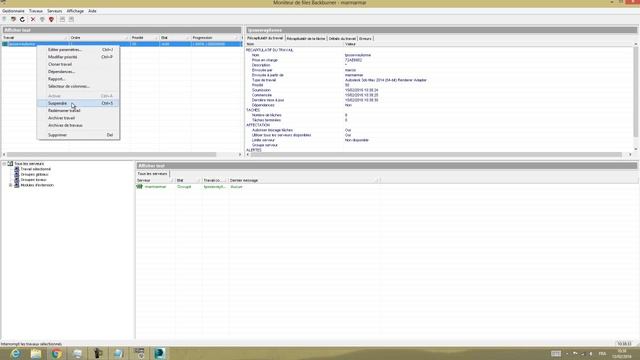This screenshot has height=360, width=640.
Task: Click the Valeur column header in details panel
Action: [x=488, y=44]
